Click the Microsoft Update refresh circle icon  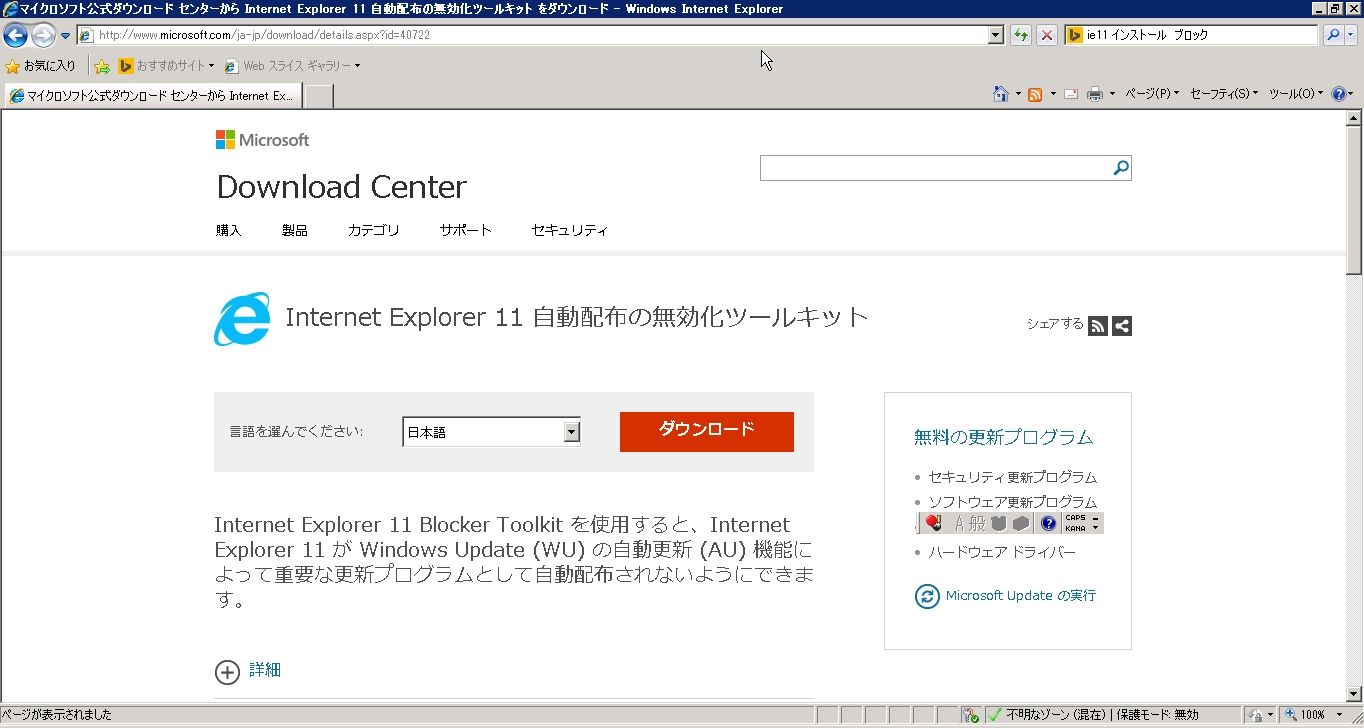point(928,596)
